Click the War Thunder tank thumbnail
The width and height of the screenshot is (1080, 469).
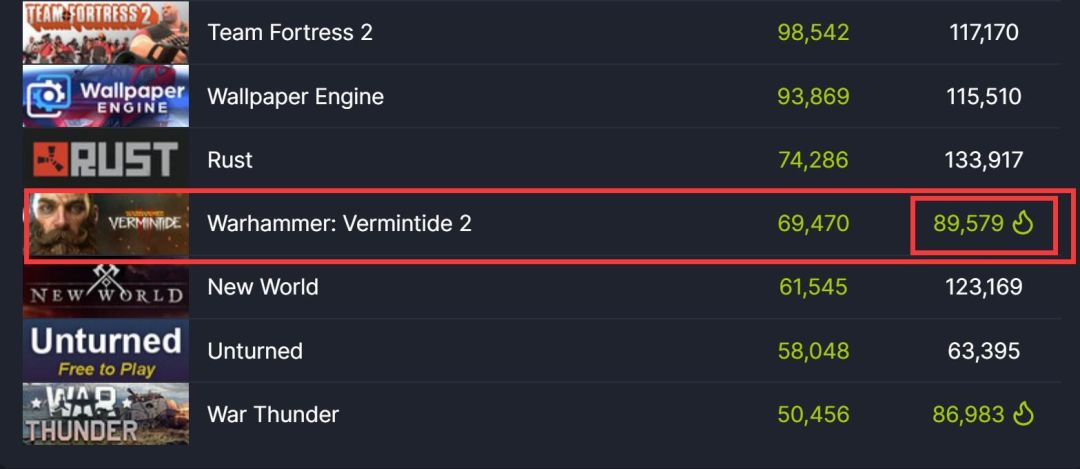(106, 414)
